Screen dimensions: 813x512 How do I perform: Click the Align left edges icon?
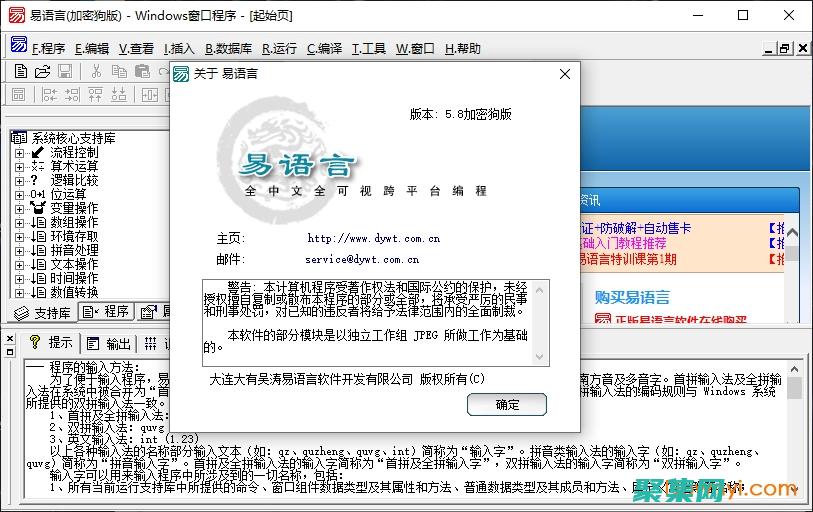point(50,94)
